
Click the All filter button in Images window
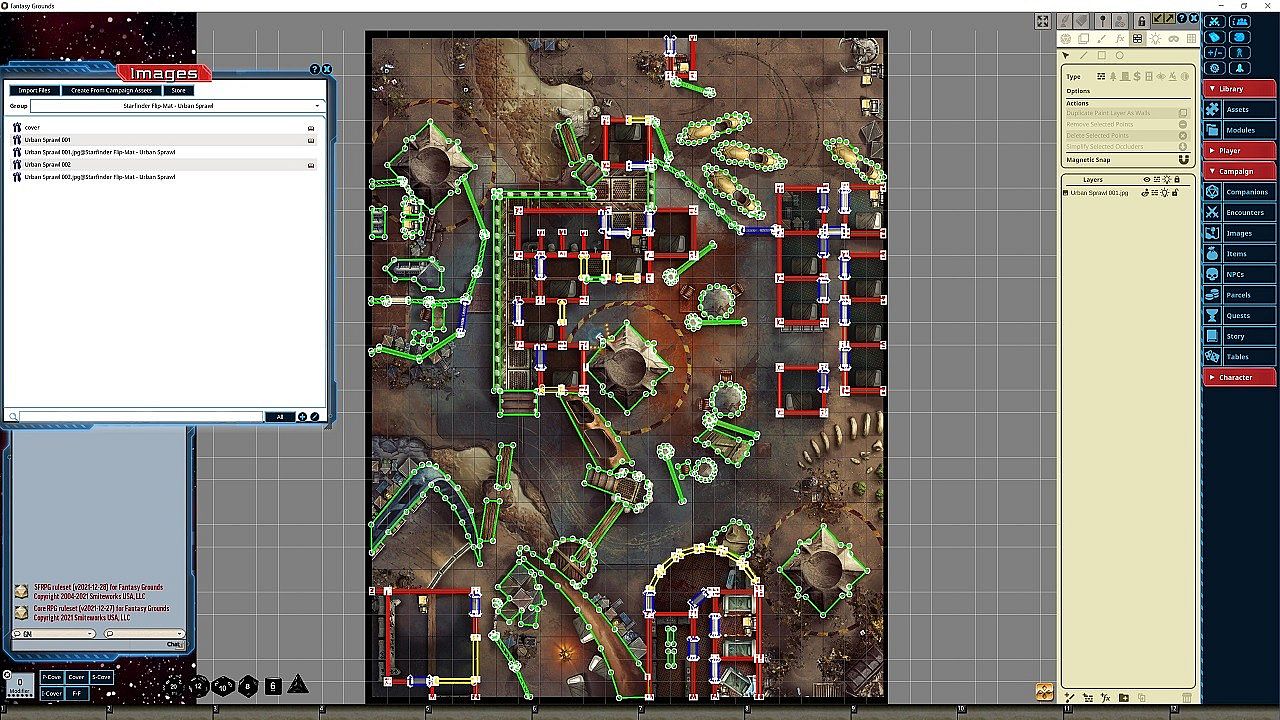point(280,417)
